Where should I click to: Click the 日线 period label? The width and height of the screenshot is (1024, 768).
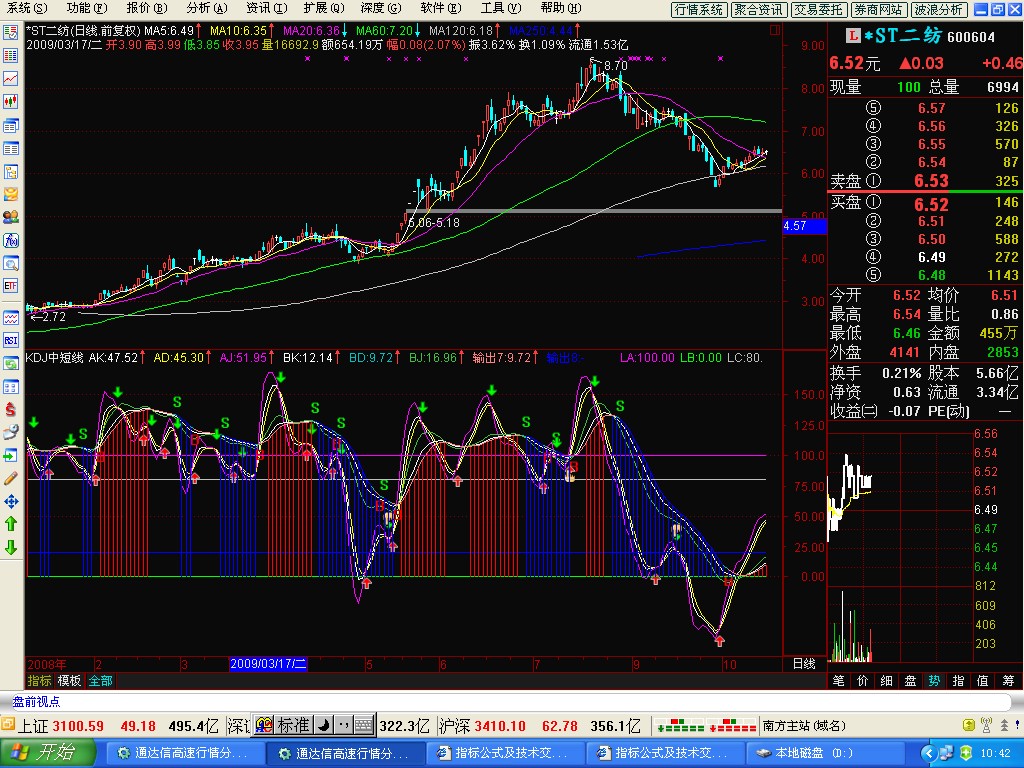(804, 664)
